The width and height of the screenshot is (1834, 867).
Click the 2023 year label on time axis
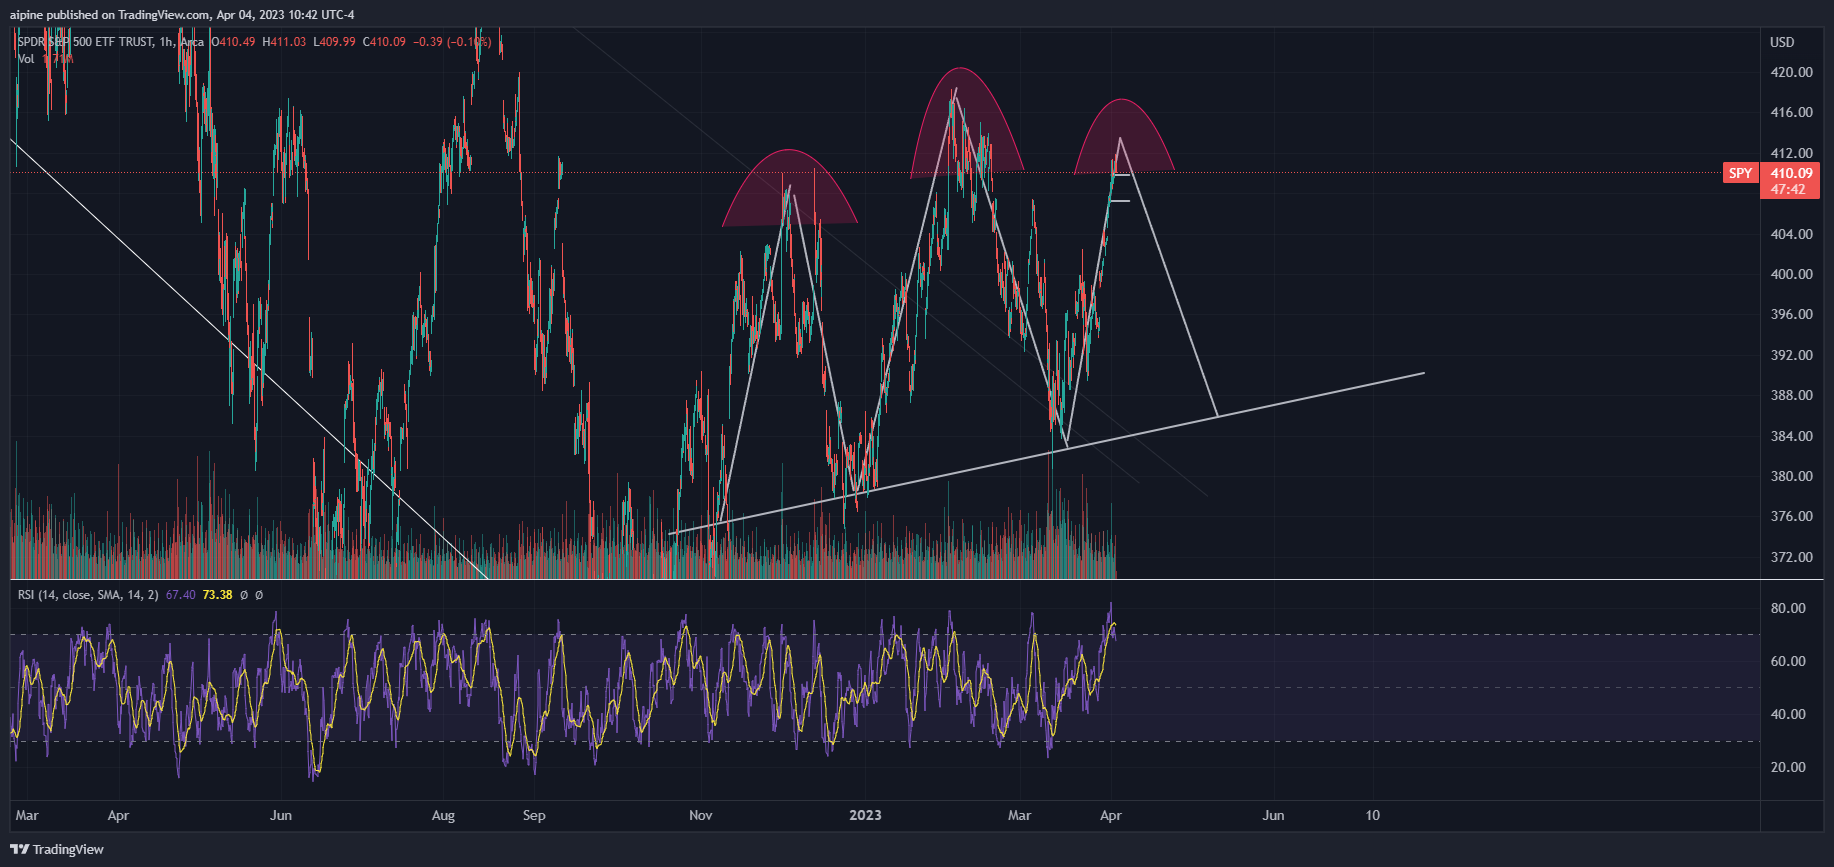[865, 815]
